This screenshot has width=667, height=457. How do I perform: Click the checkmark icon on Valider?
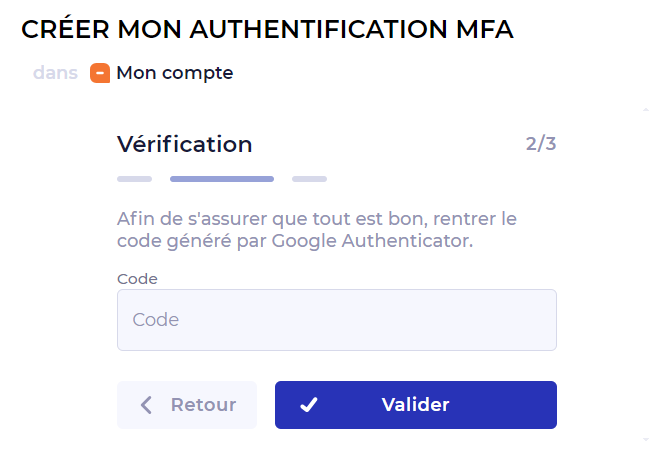(x=309, y=405)
